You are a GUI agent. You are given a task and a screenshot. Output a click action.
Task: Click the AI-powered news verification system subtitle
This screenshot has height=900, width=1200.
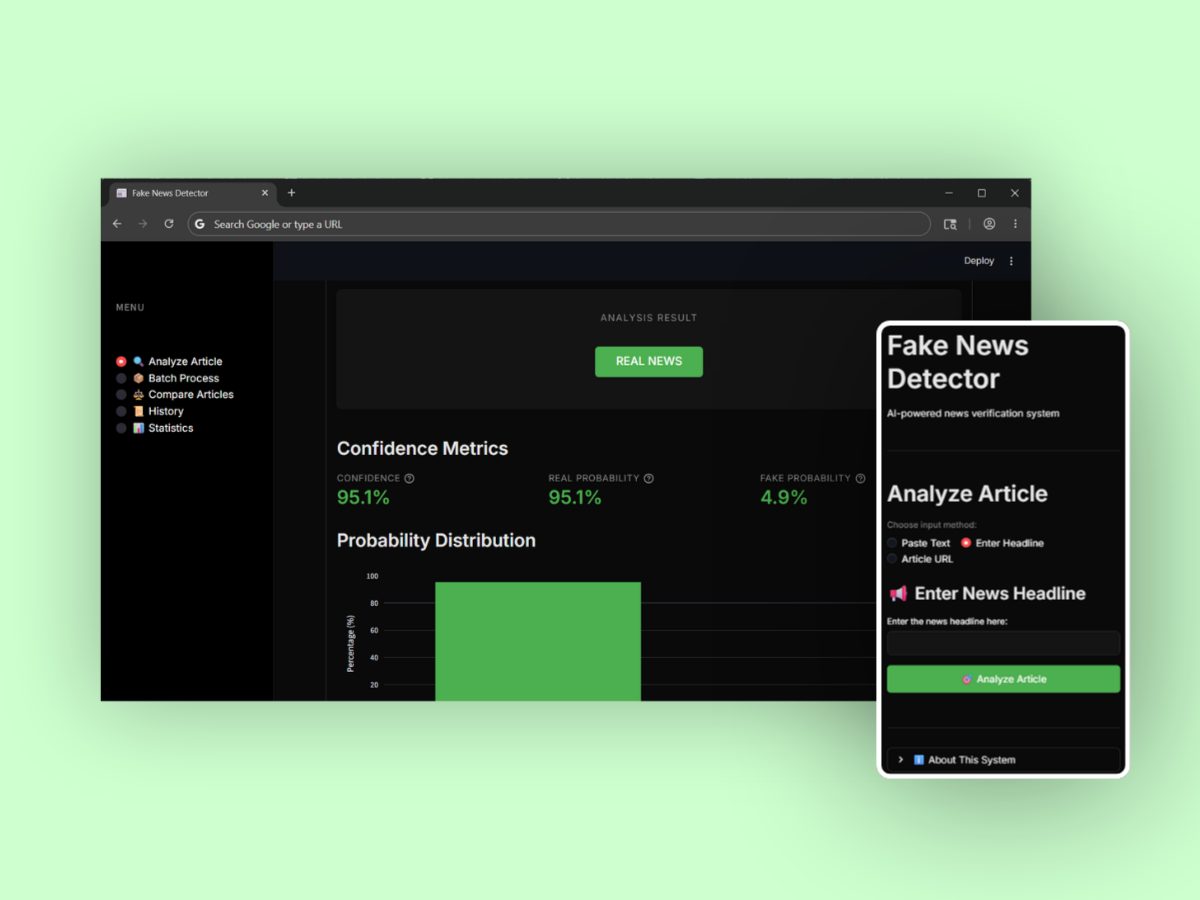pos(973,413)
